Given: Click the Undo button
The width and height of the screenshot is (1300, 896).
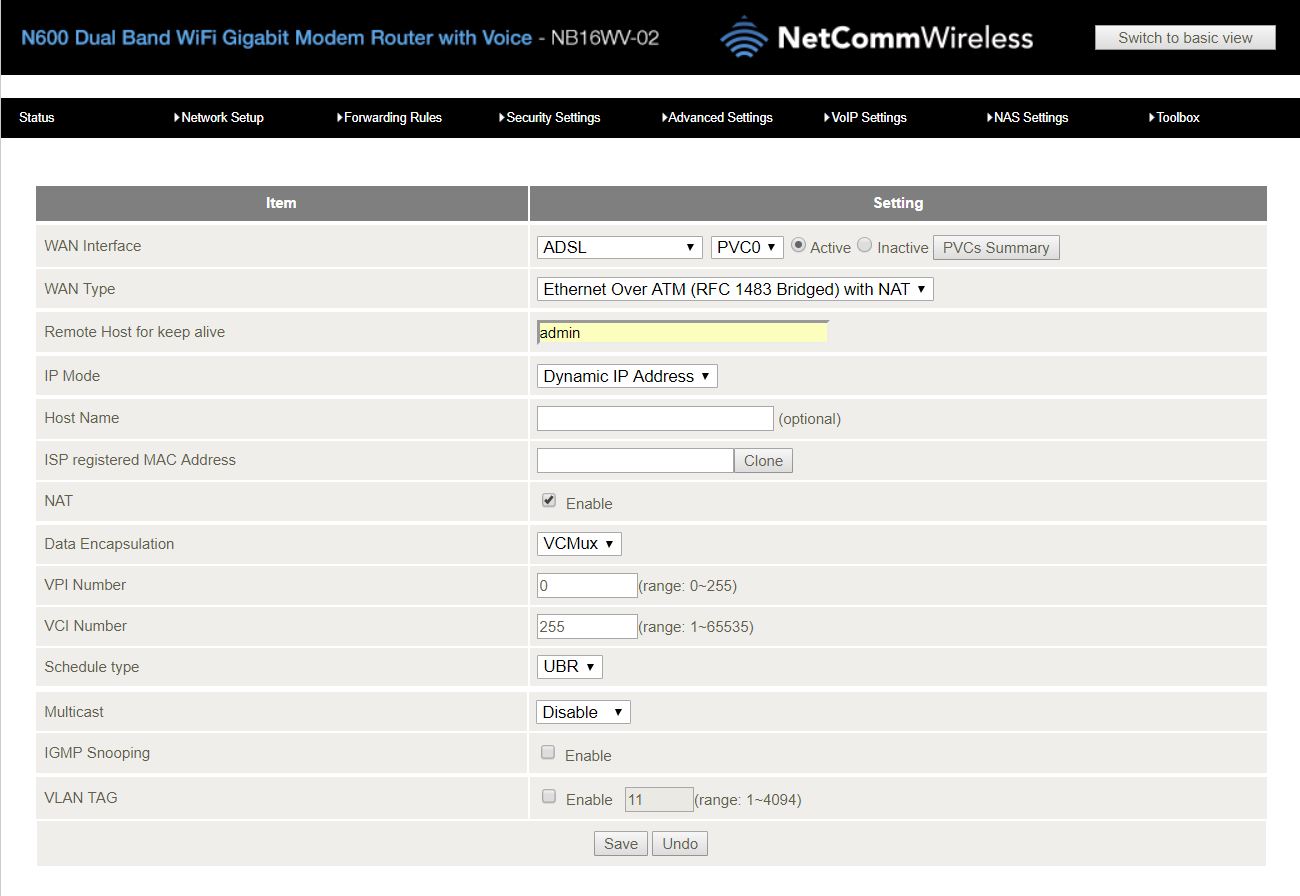Looking at the screenshot, I should [x=680, y=843].
